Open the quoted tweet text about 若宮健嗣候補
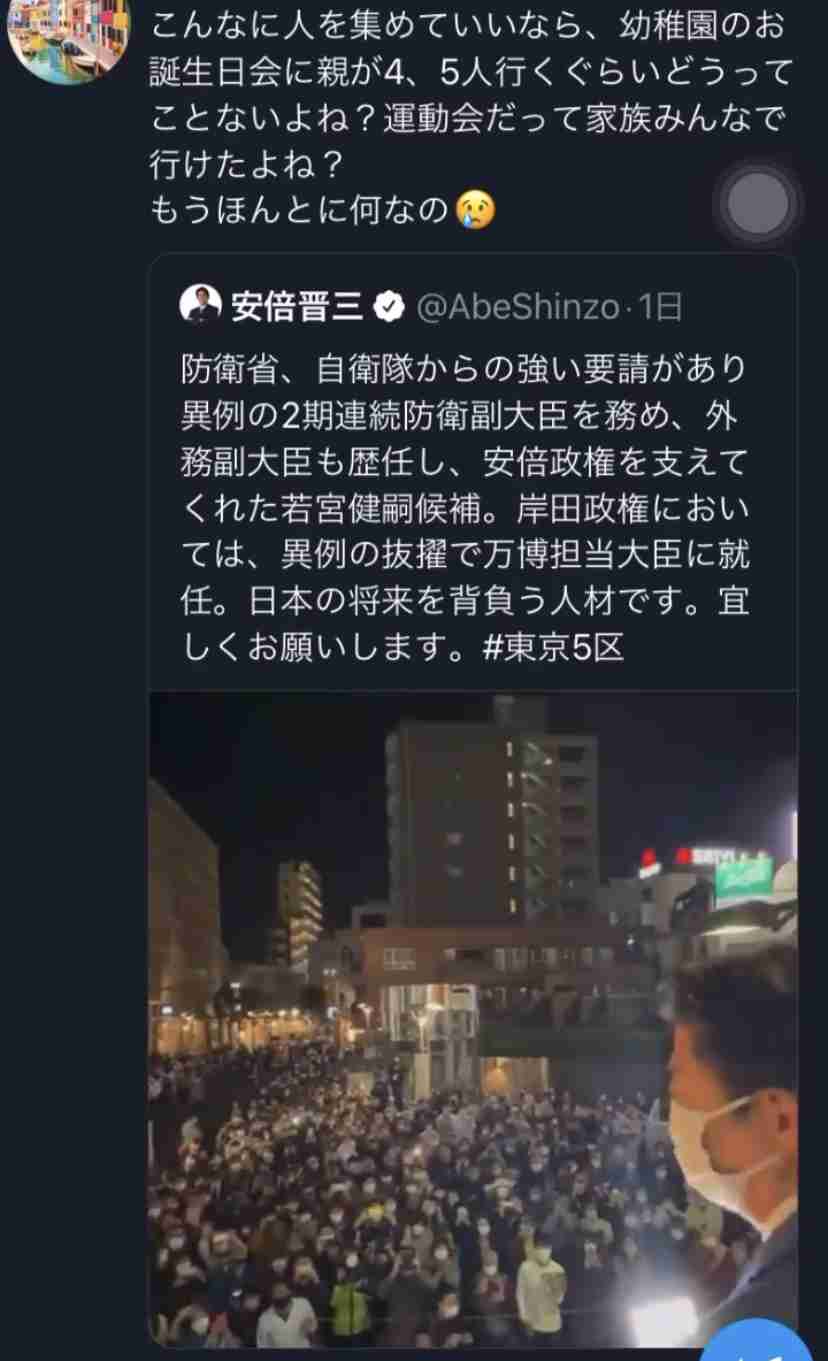 [x=465, y=508]
